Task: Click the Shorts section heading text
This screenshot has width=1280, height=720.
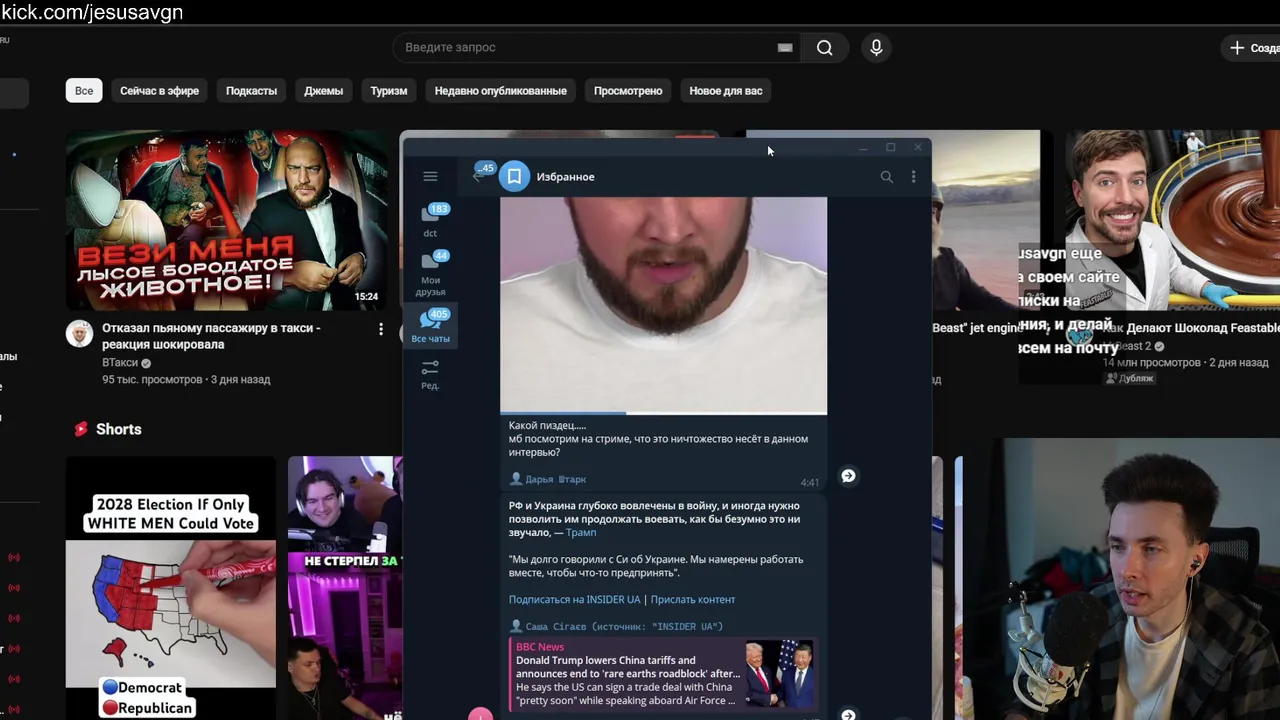Action: (x=118, y=429)
